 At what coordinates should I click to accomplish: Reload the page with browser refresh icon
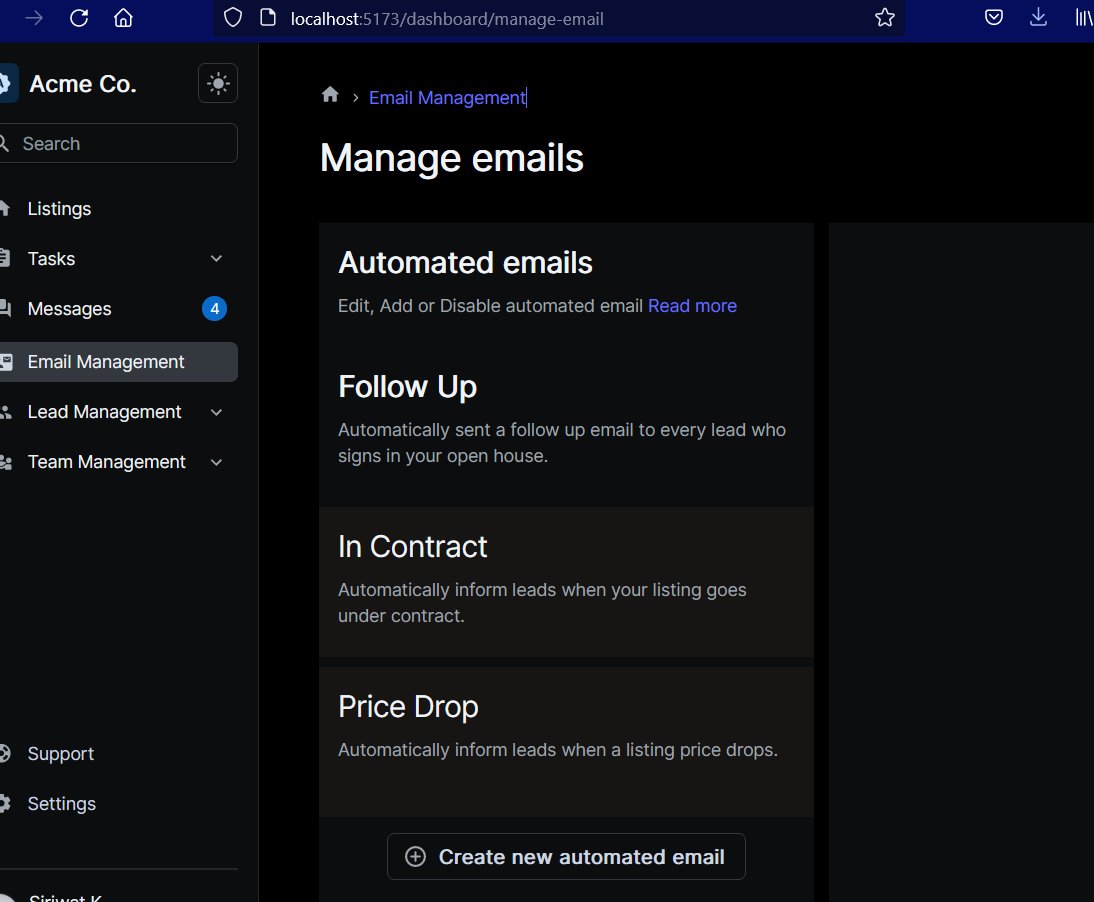click(79, 18)
